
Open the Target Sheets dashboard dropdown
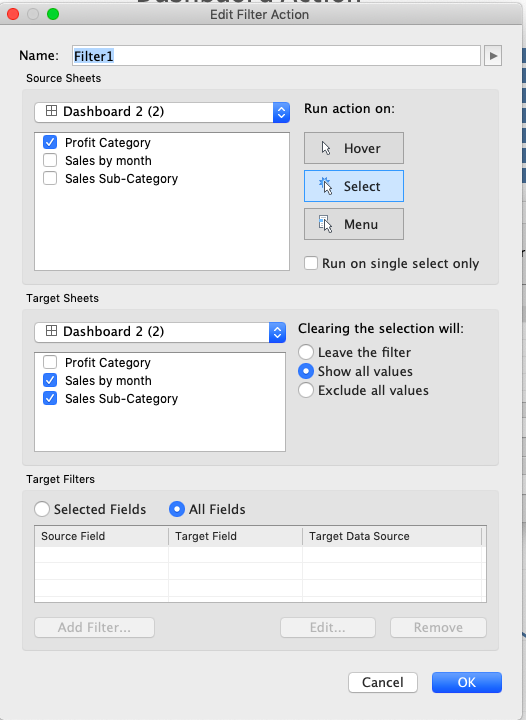160,332
